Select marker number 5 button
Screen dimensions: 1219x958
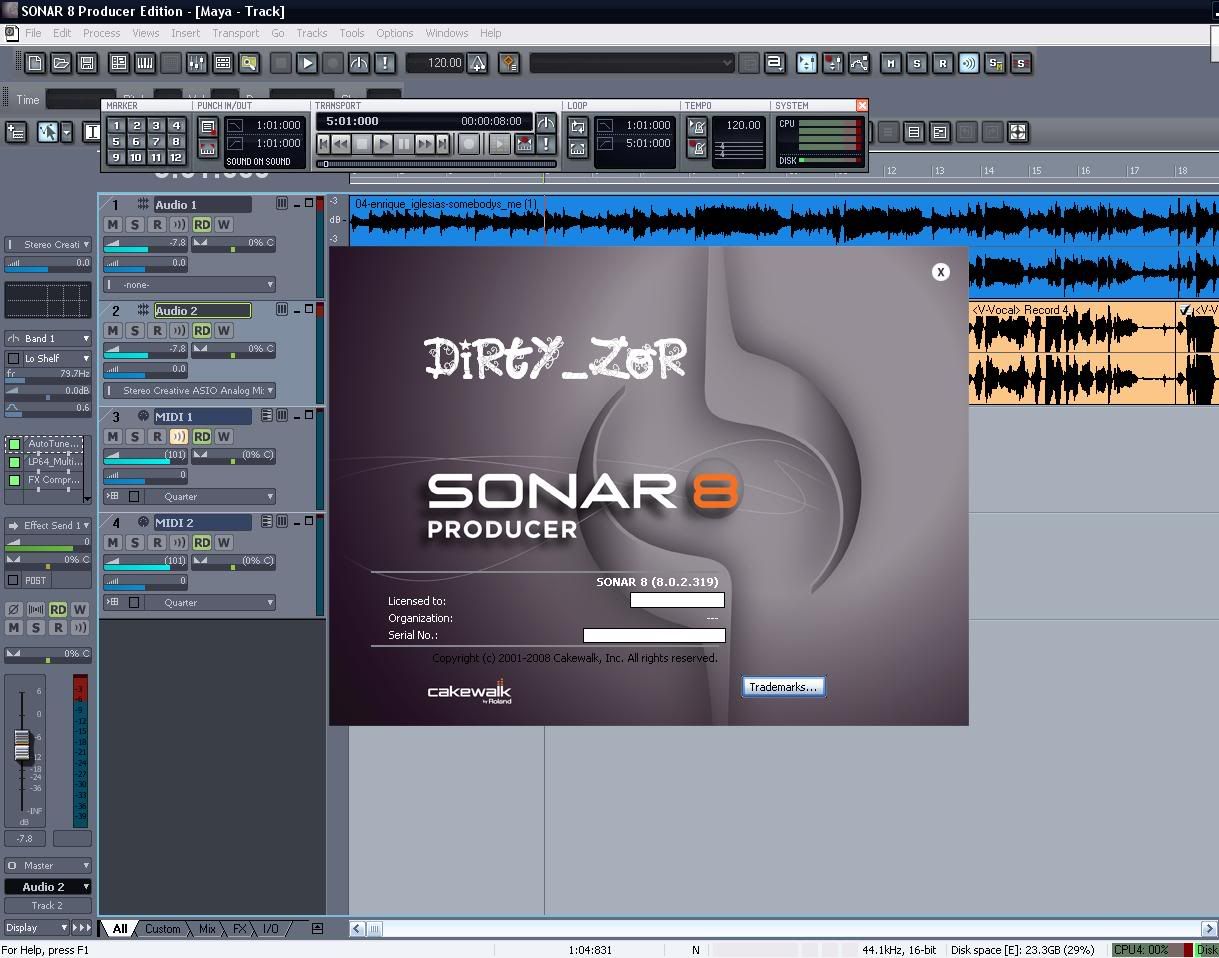click(116, 142)
